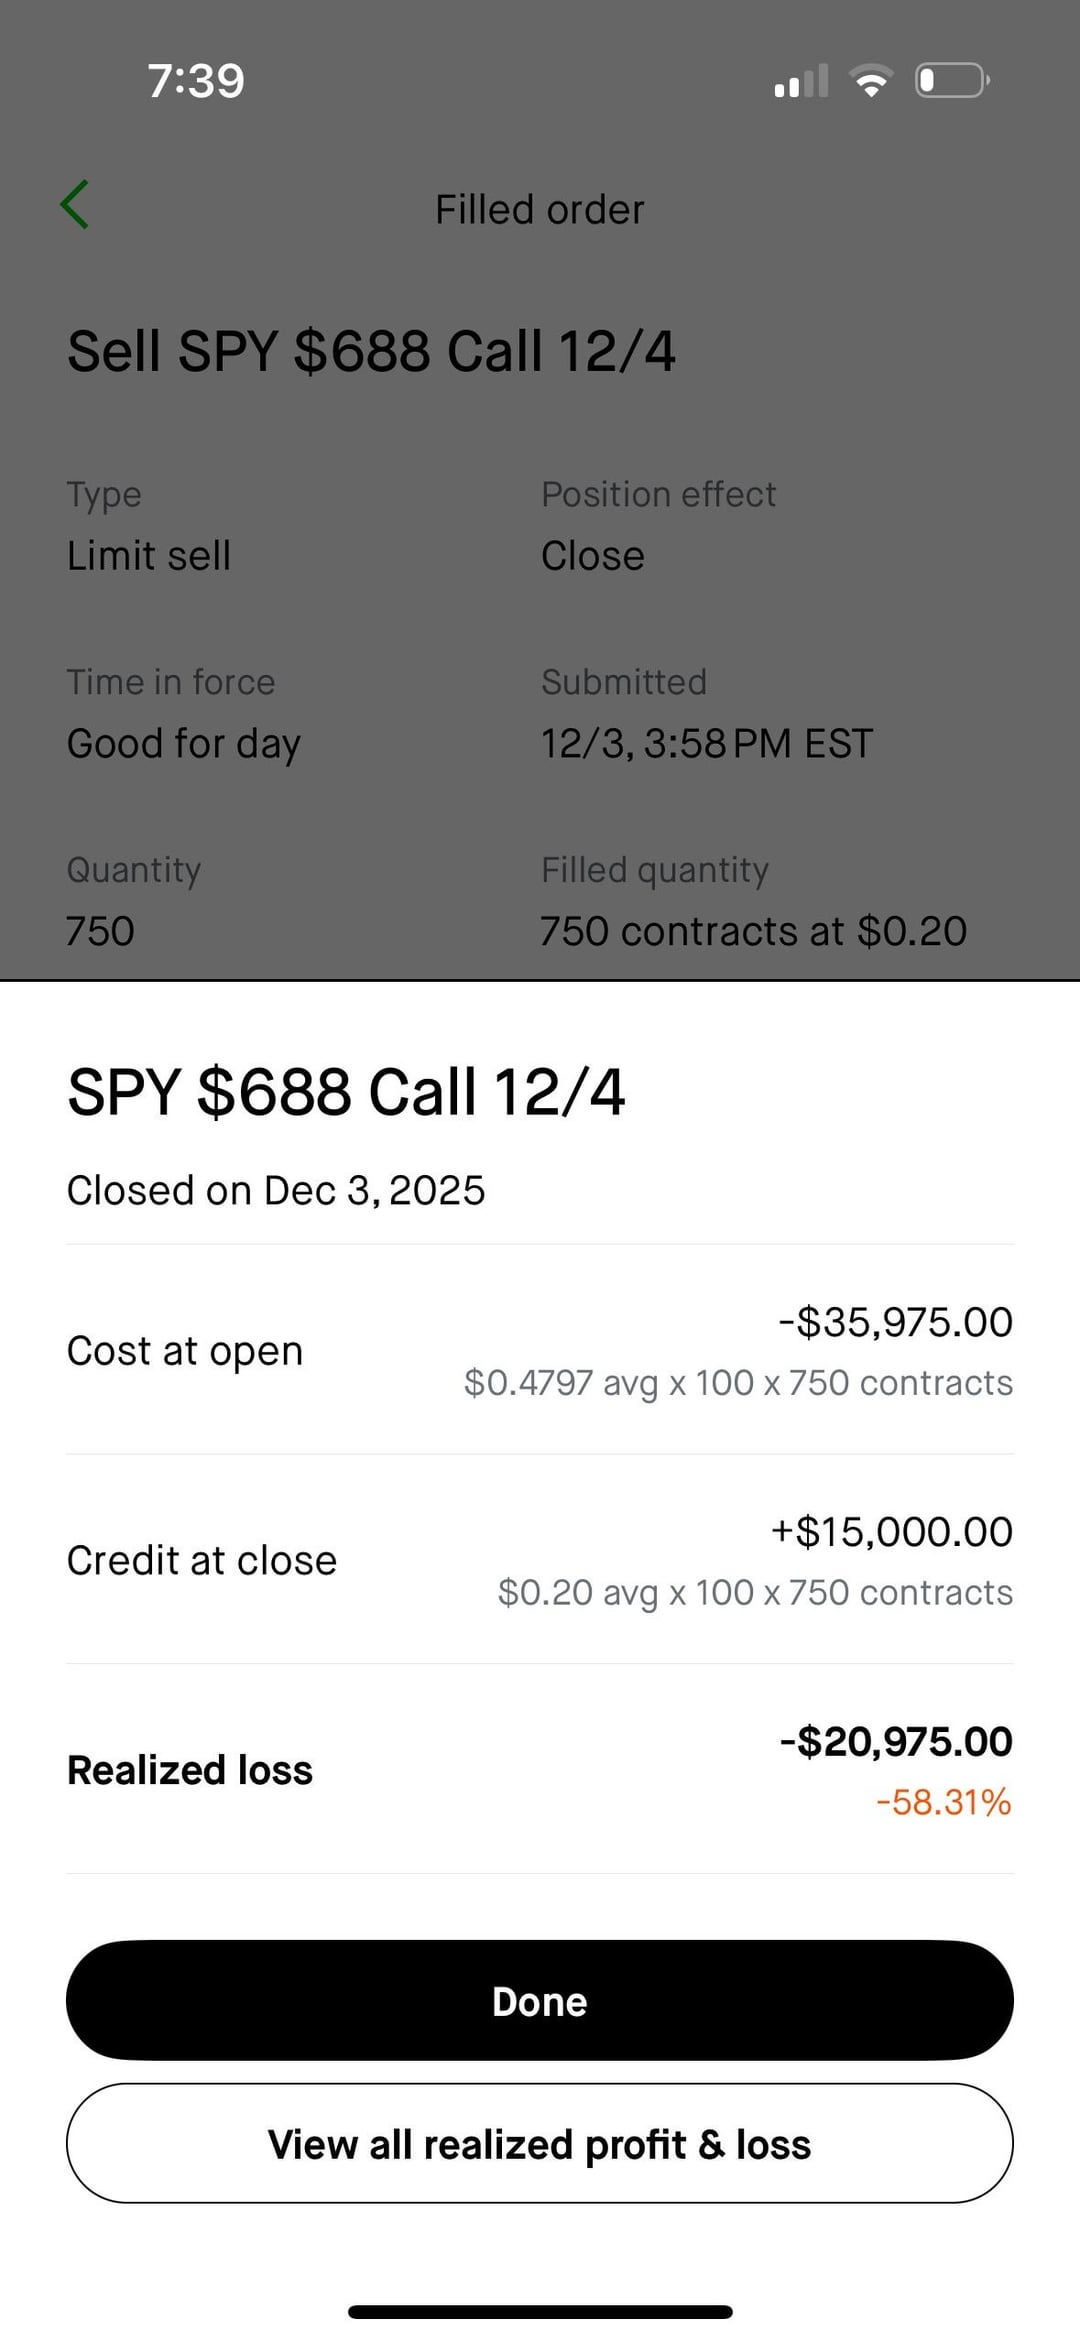Screen dimensions: 1080x2341
Task: Tap the Realized loss amount -$20,975.00
Action: click(x=896, y=1742)
